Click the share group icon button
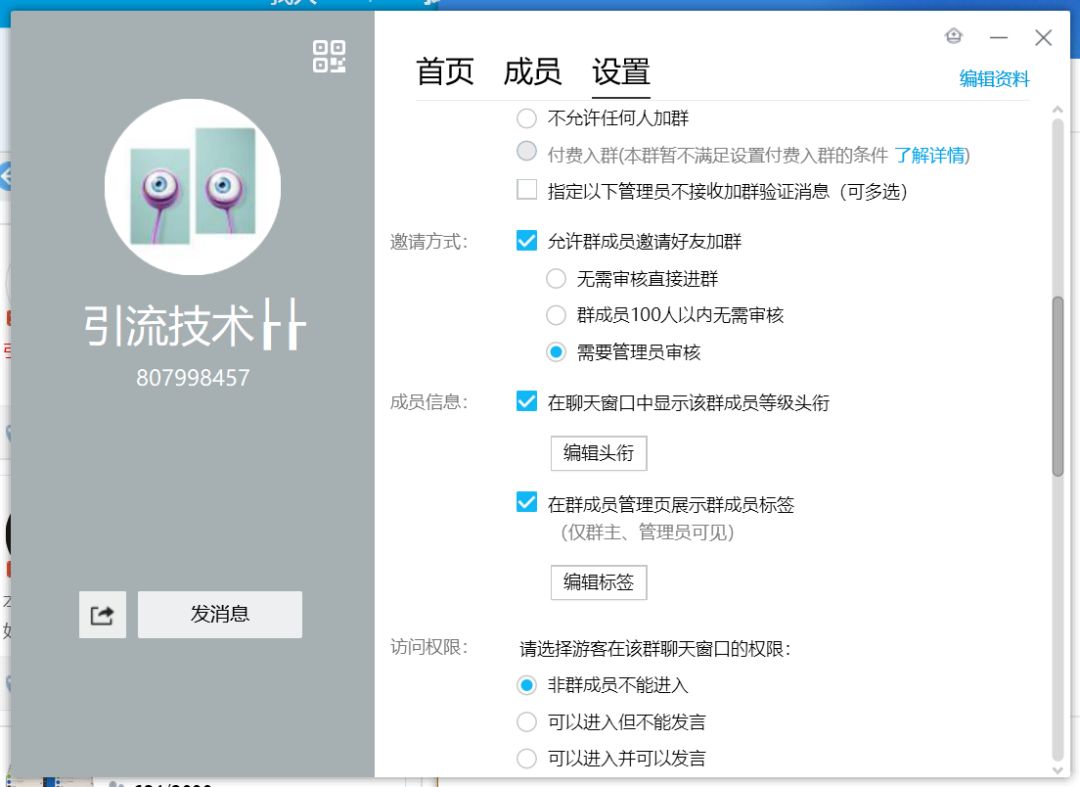This screenshot has height=787, width=1080. click(x=102, y=614)
